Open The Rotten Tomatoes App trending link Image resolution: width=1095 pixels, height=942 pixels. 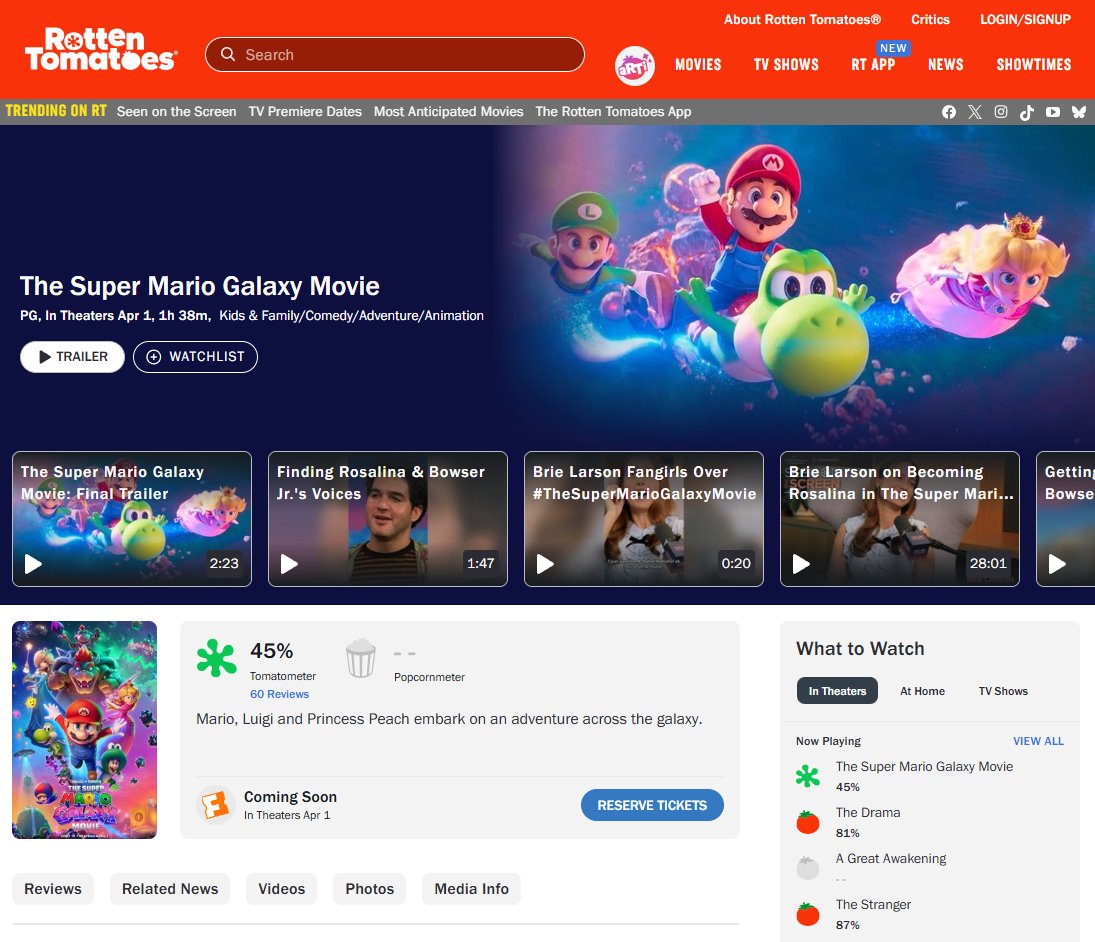click(x=613, y=112)
